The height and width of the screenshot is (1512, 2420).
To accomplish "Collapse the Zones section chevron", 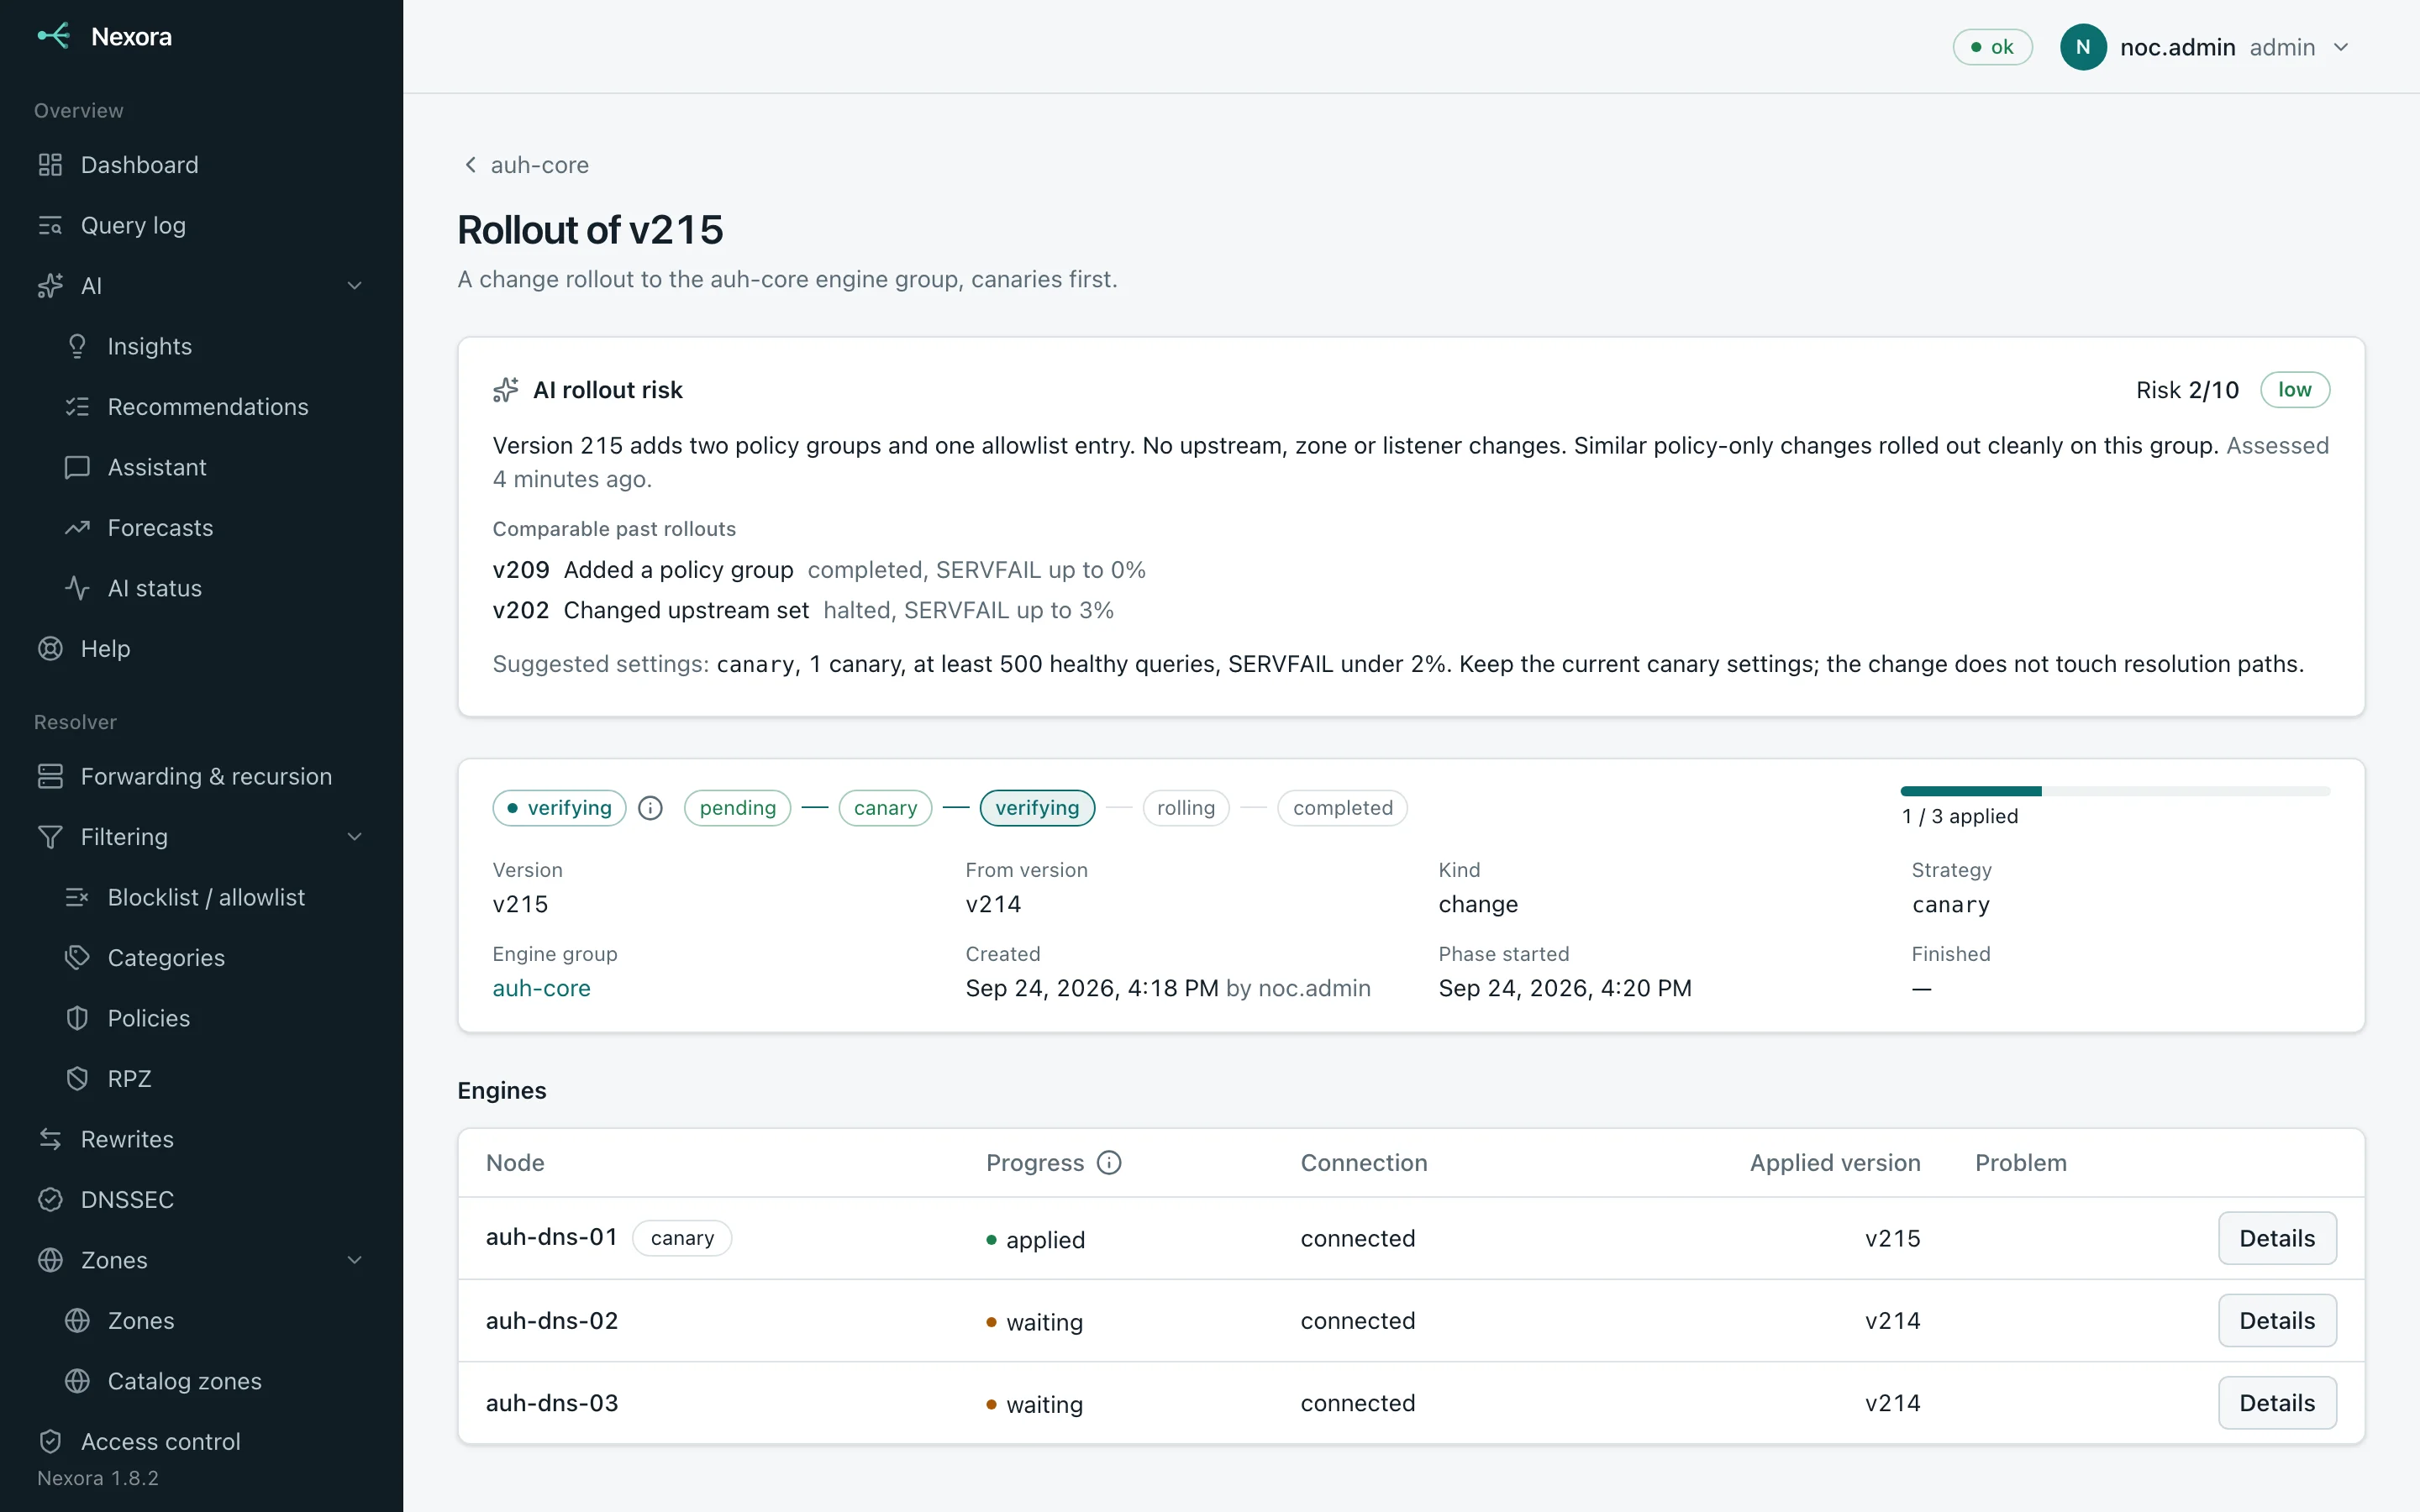I will point(354,1260).
